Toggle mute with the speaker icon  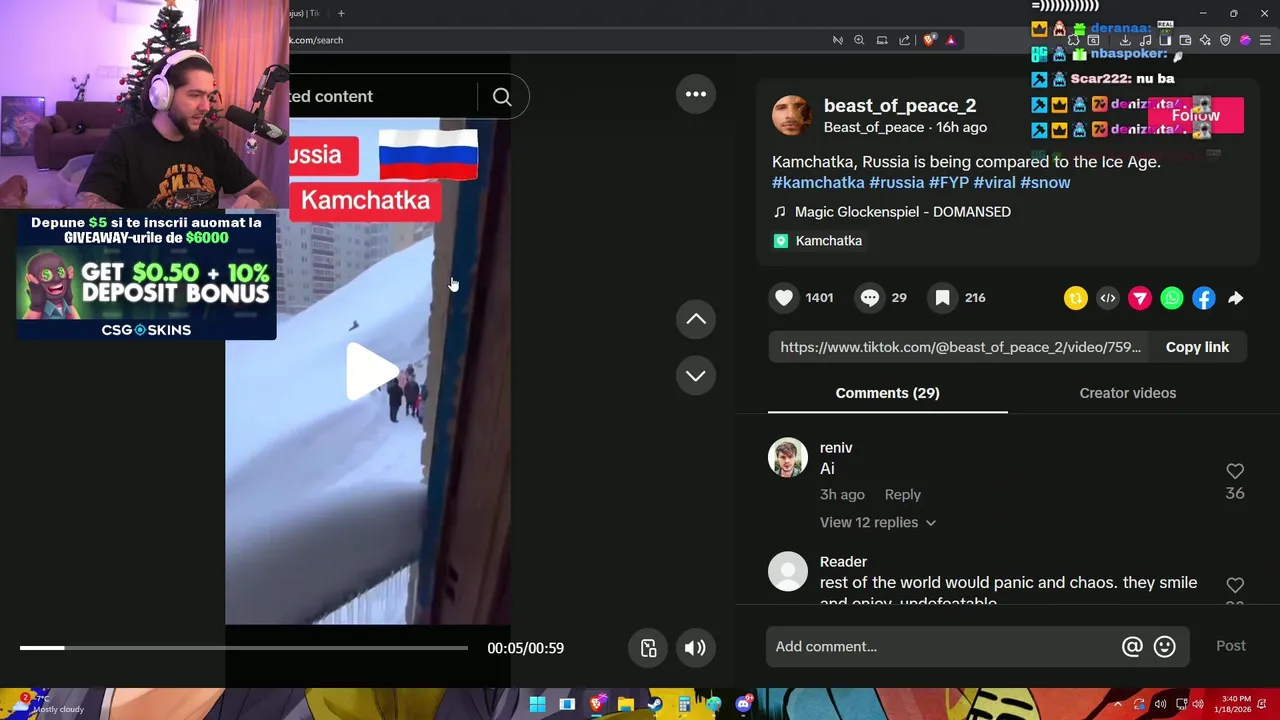click(695, 648)
